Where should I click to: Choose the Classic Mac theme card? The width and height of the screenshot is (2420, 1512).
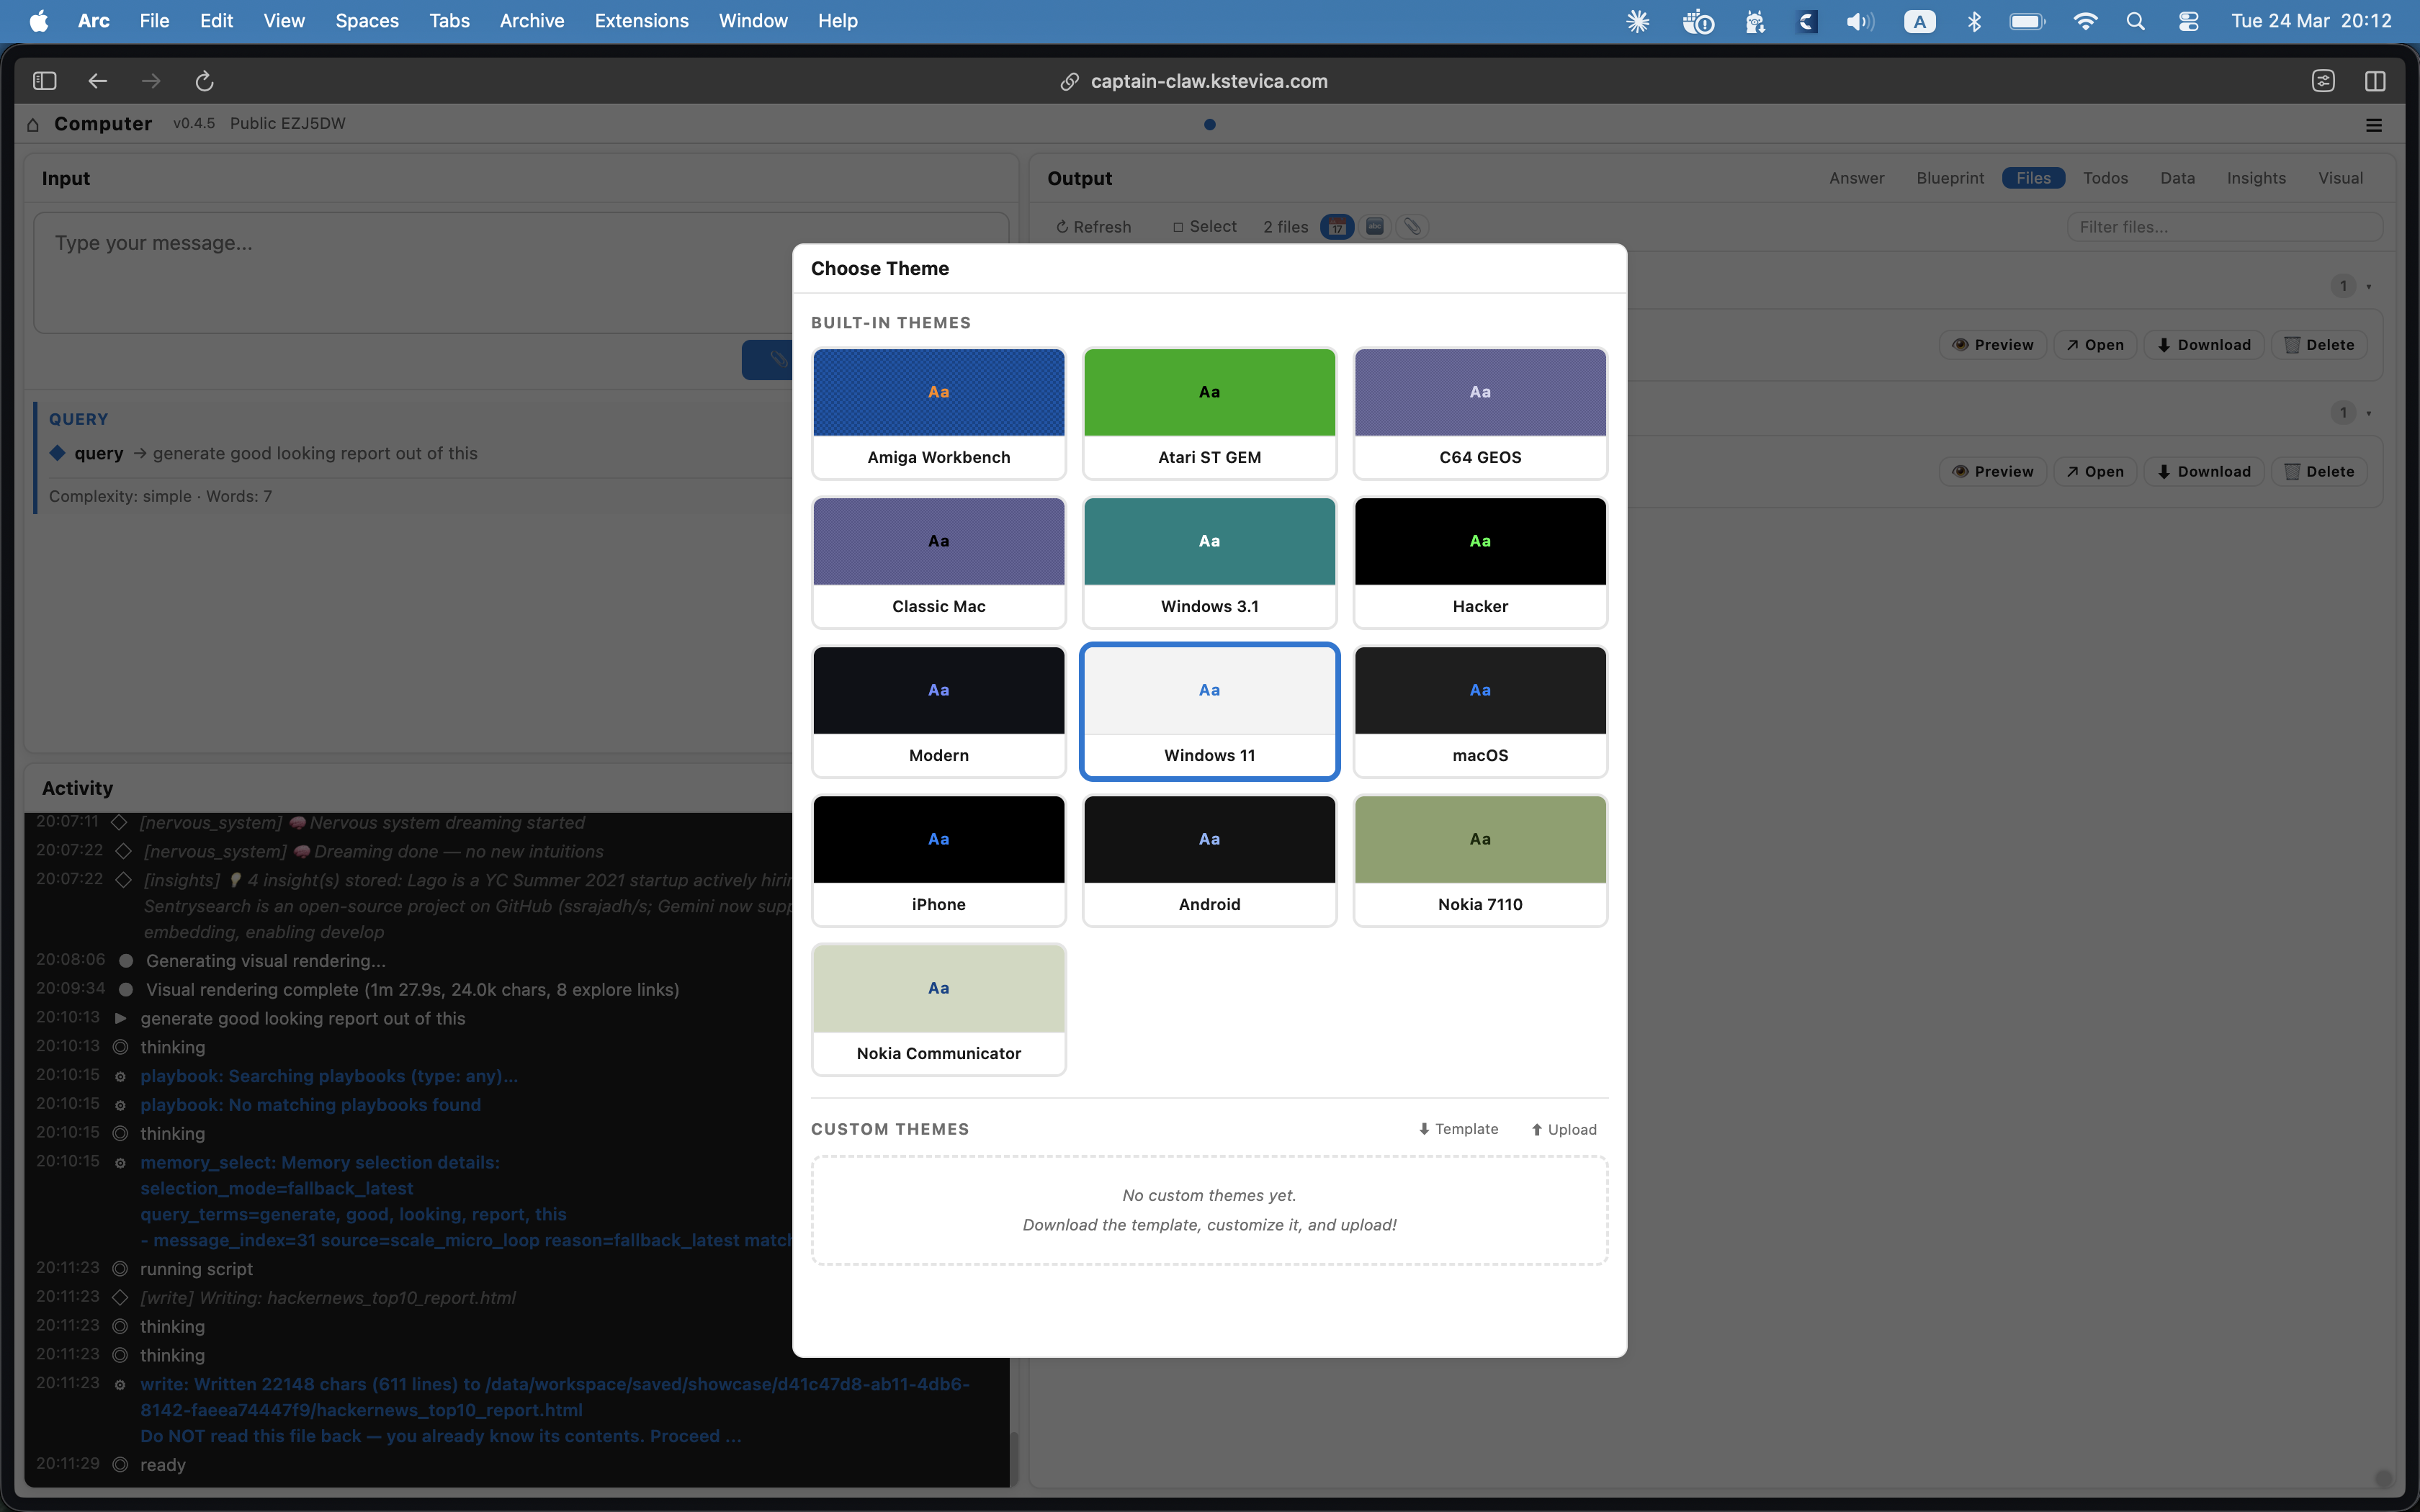[x=938, y=563]
